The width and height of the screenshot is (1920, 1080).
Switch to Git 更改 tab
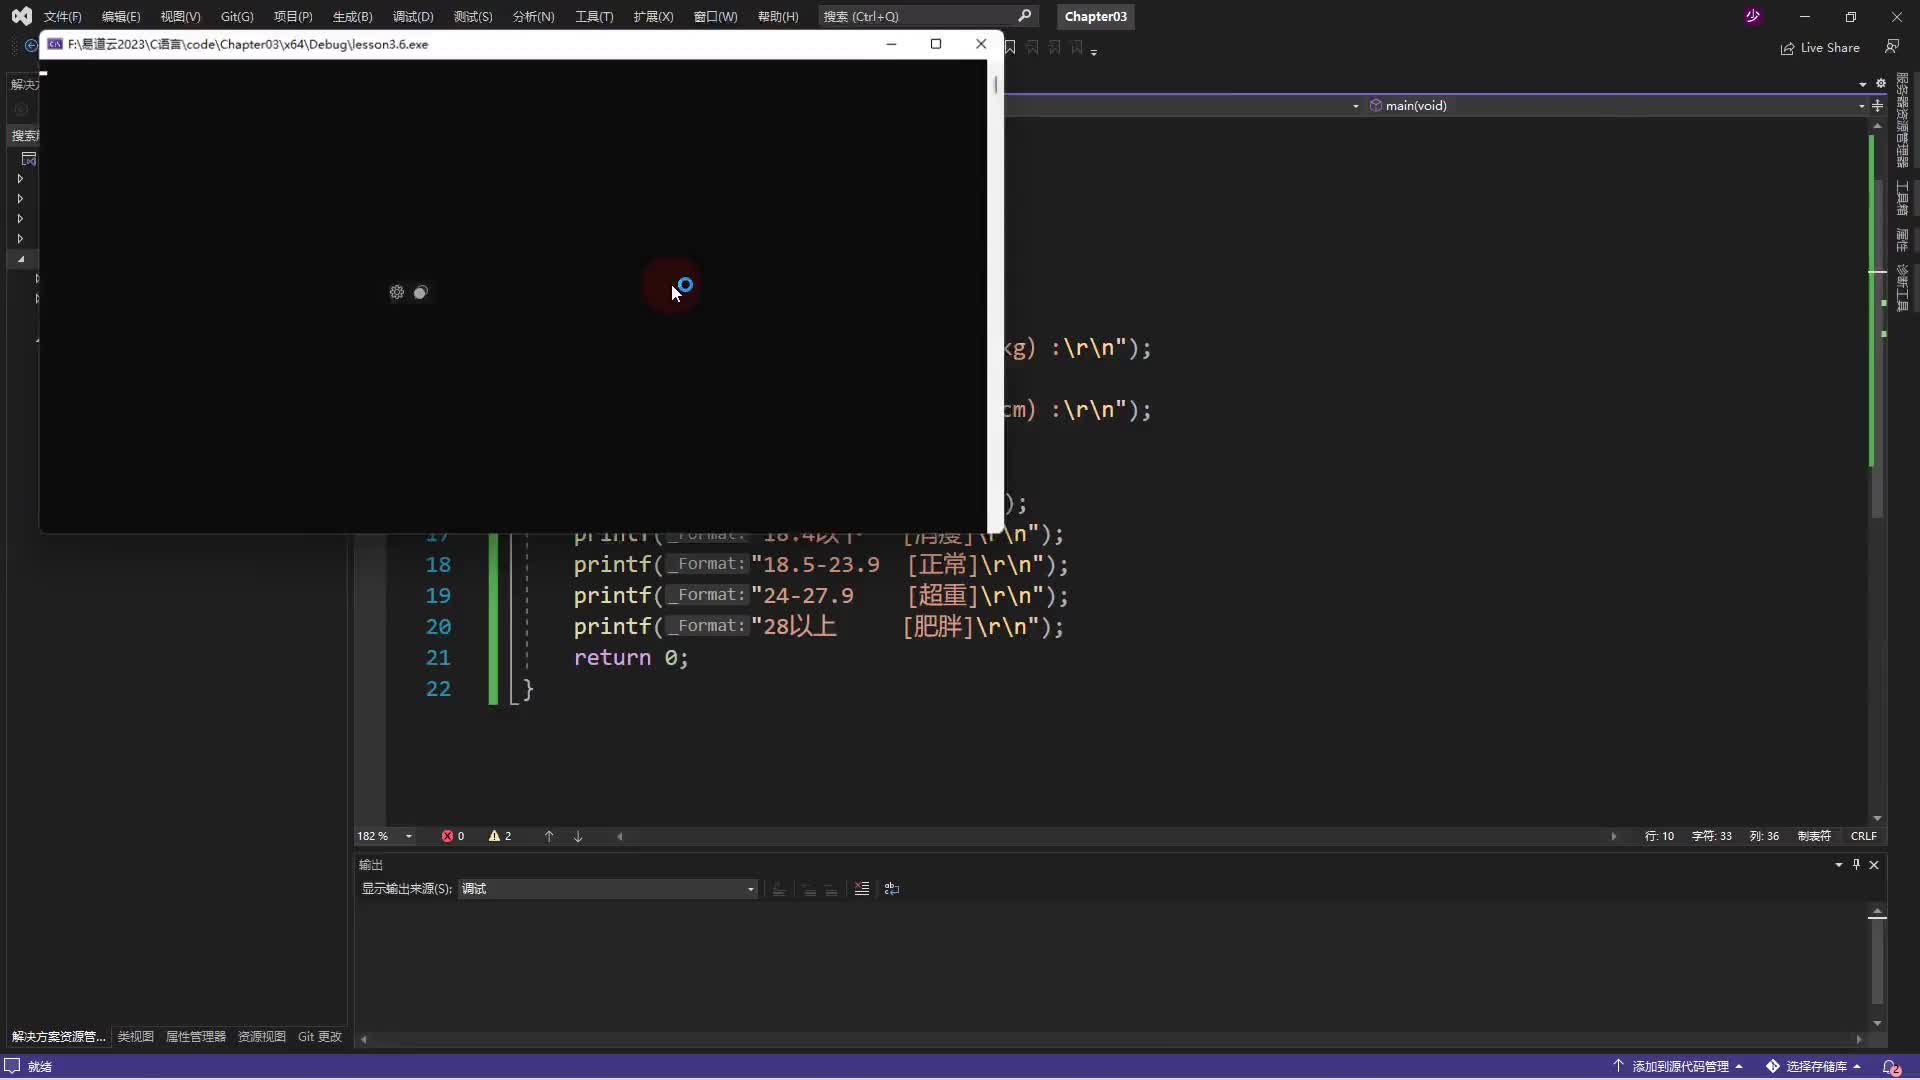pos(319,1037)
